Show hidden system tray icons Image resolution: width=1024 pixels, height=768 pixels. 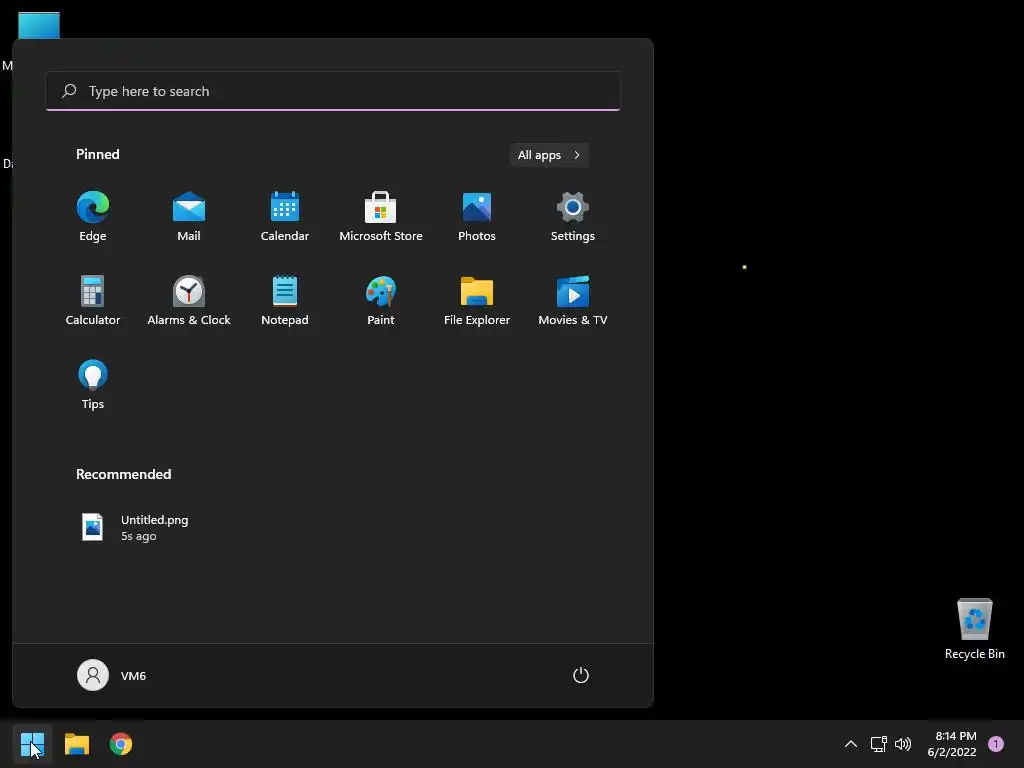pyautogui.click(x=851, y=744)
